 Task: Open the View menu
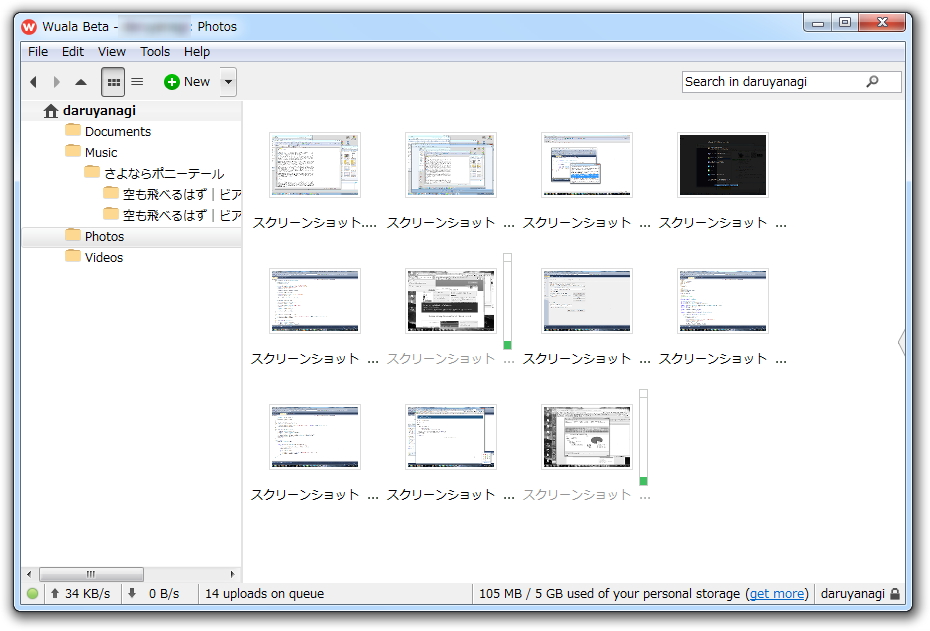click(x=111, y=51)
